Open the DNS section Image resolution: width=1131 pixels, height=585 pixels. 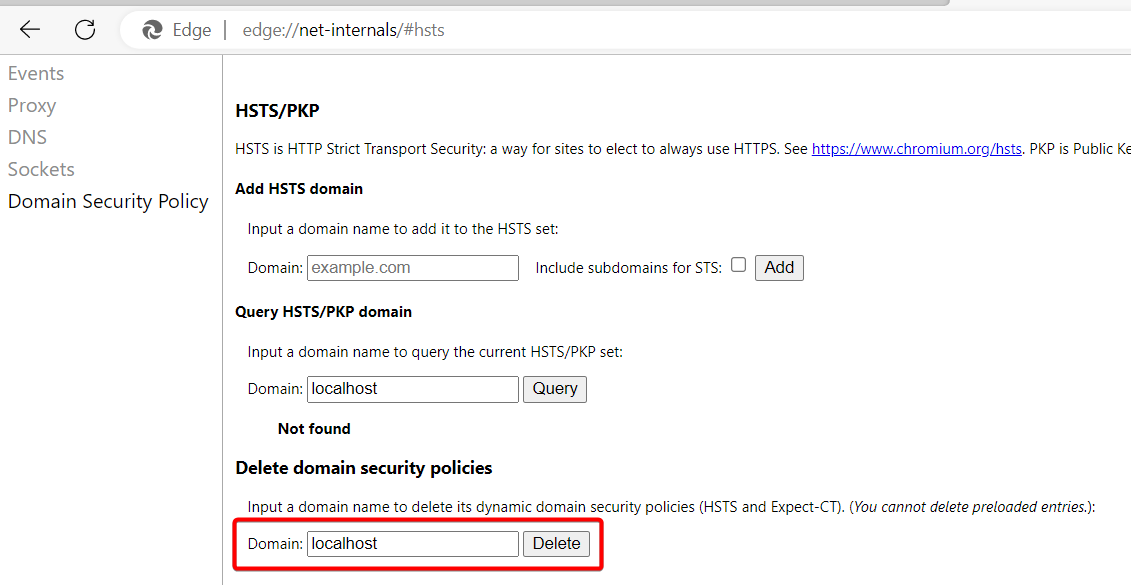(x=27, y=136)
